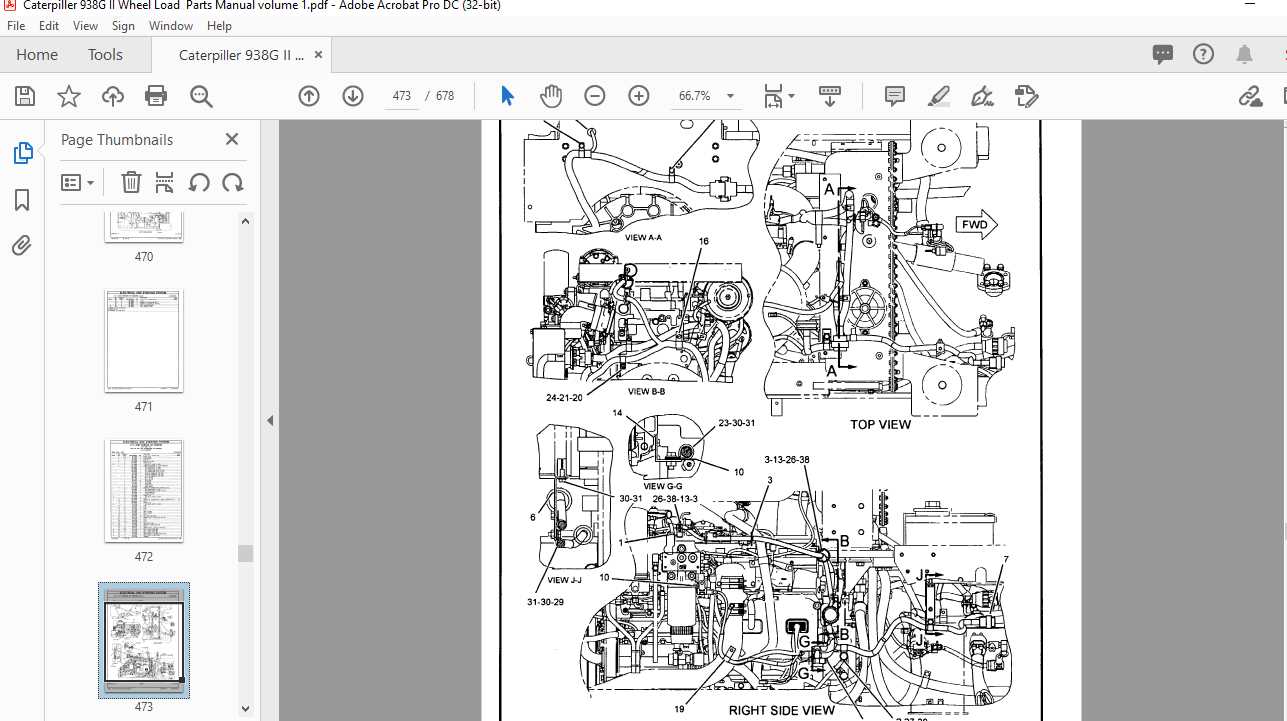
Task: Open the File menu
Action: pos(16,26)
